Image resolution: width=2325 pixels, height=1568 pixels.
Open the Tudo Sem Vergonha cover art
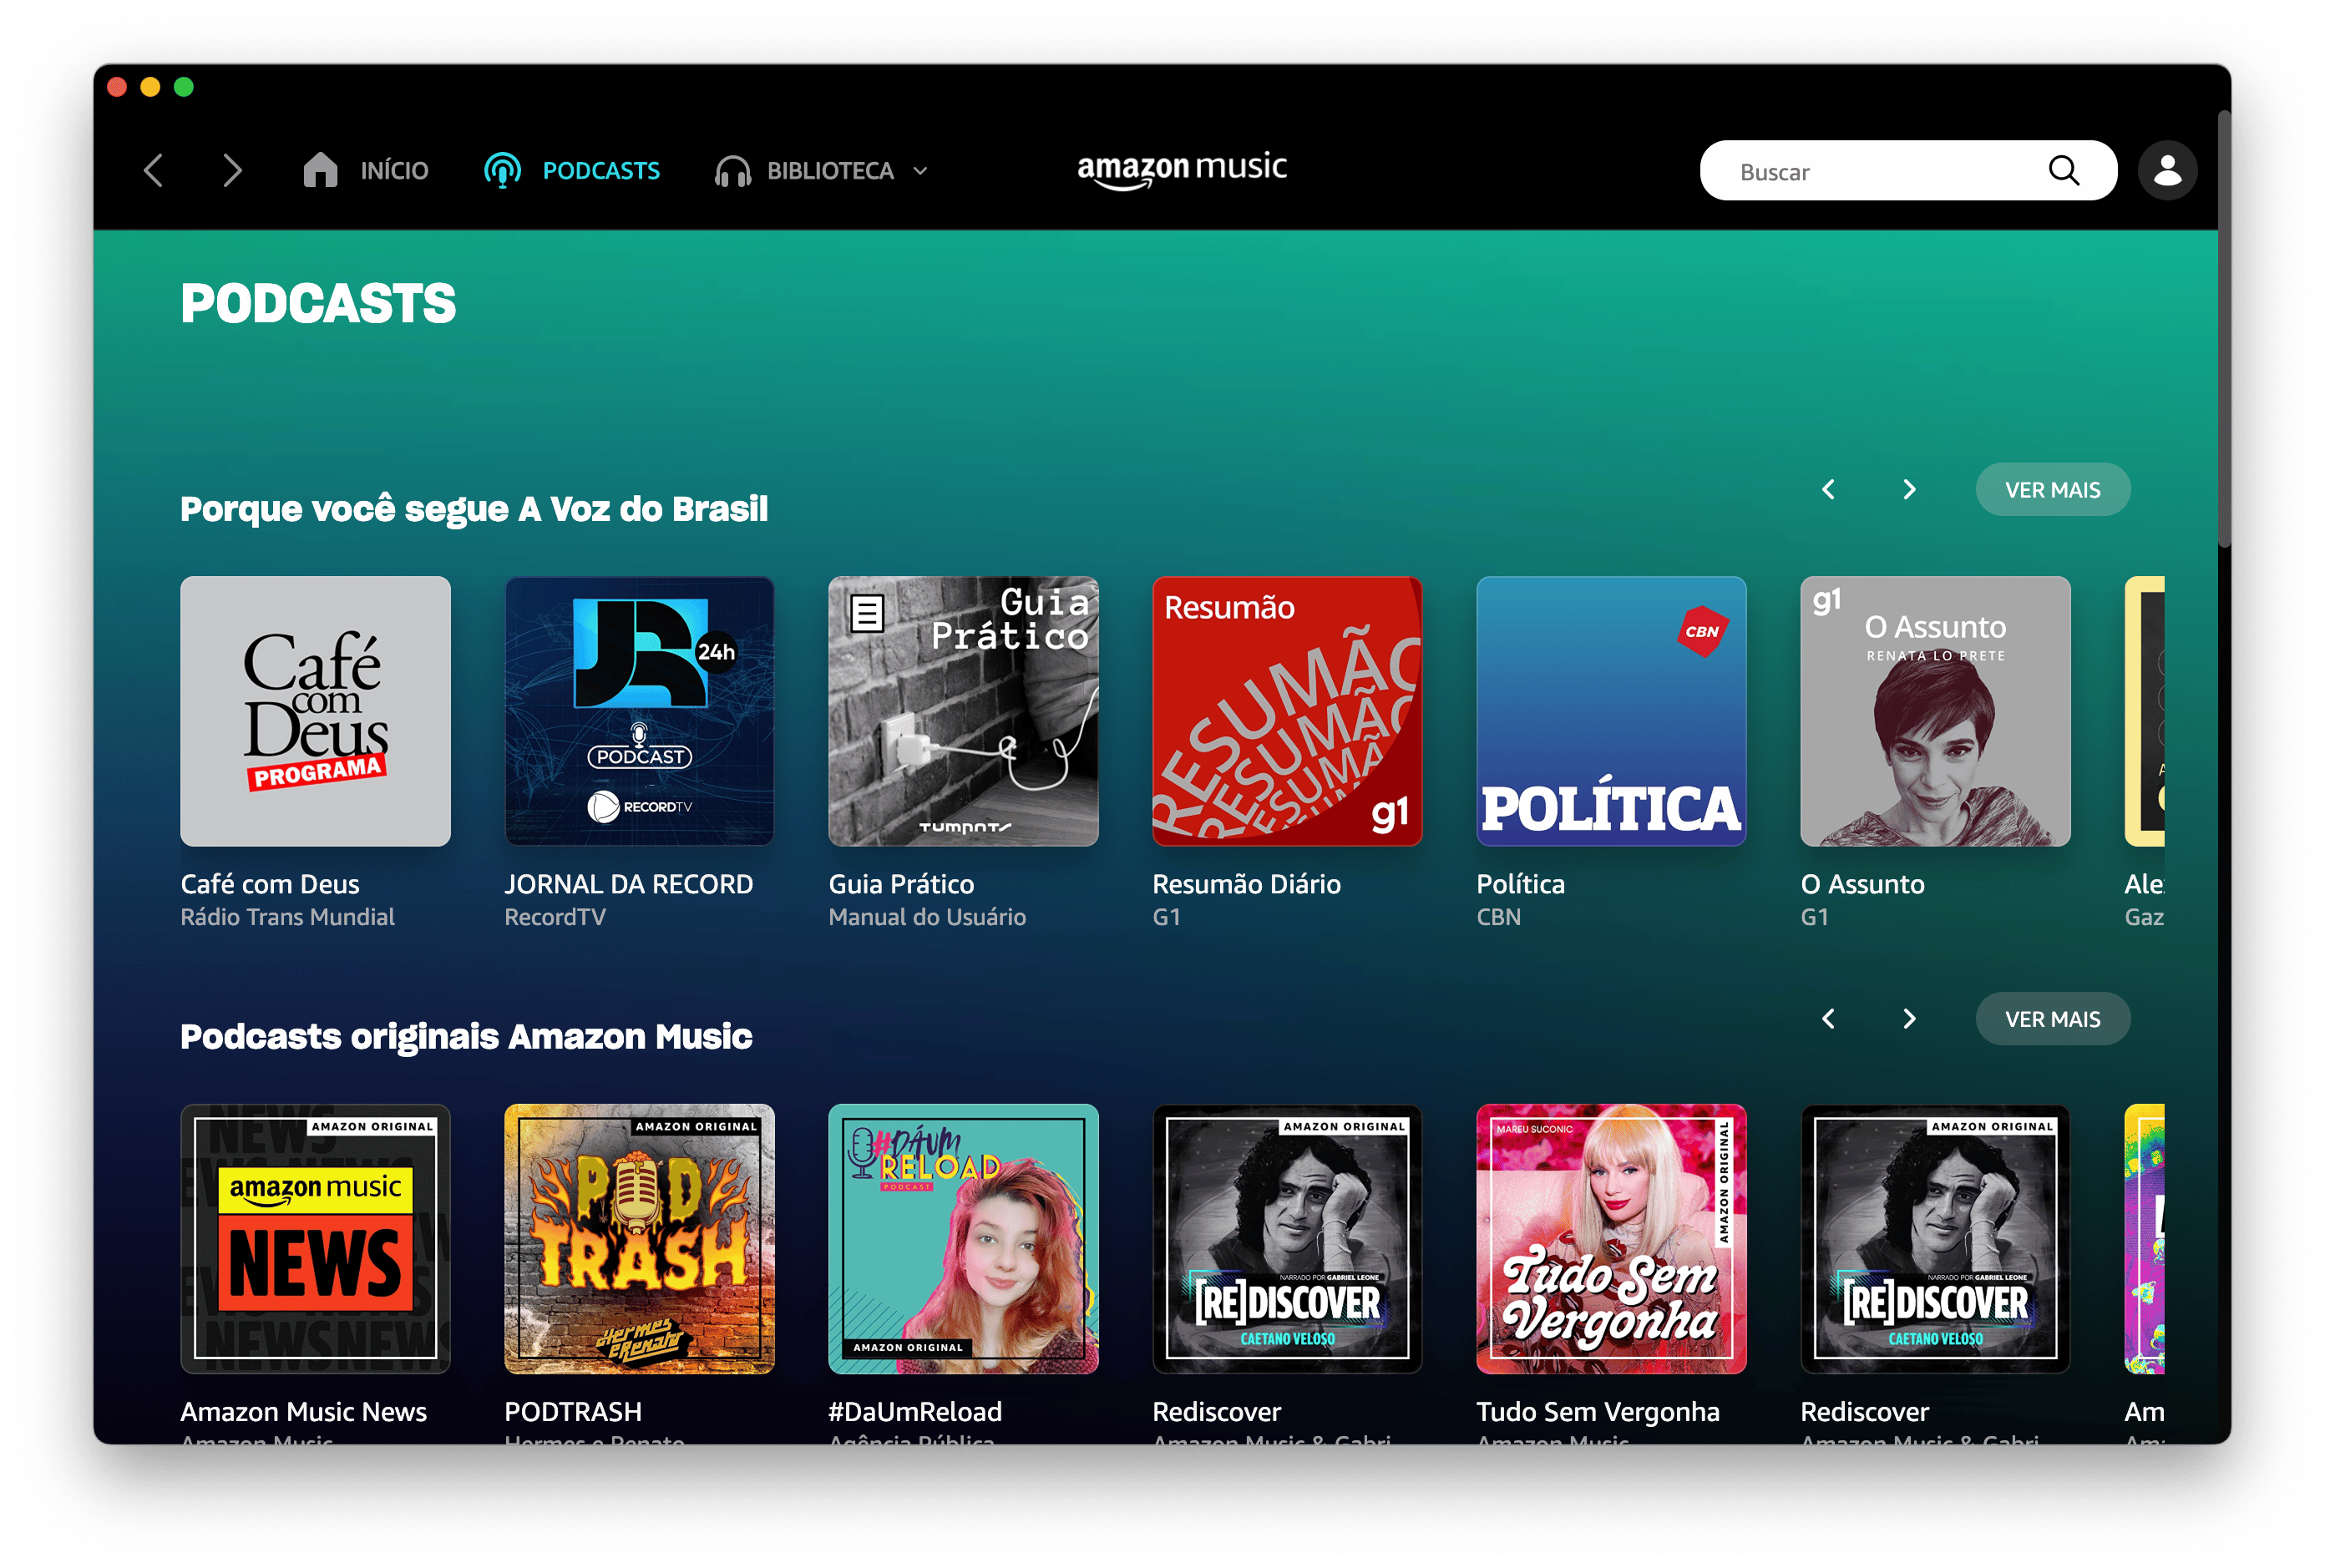1611,1239
